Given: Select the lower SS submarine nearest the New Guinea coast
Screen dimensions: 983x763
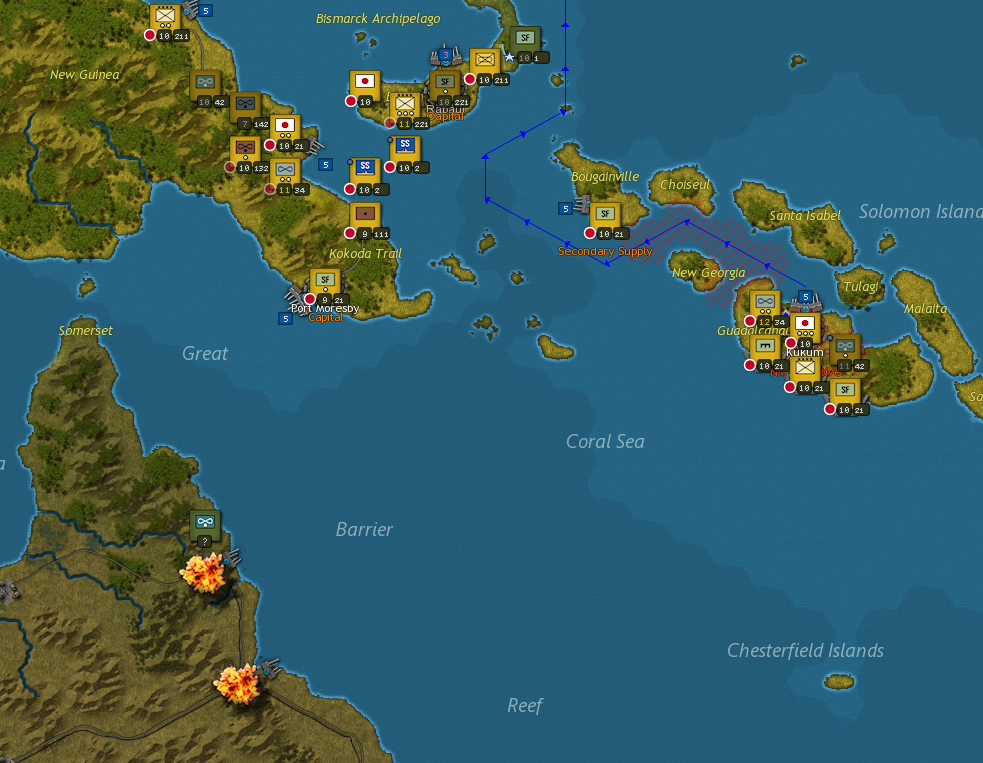Looking at the screenshot, I should click(365, 173).
